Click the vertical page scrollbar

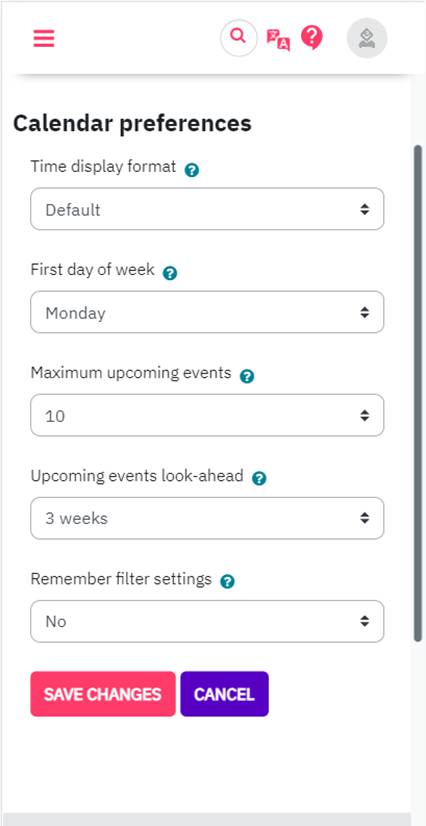point(418,393)
